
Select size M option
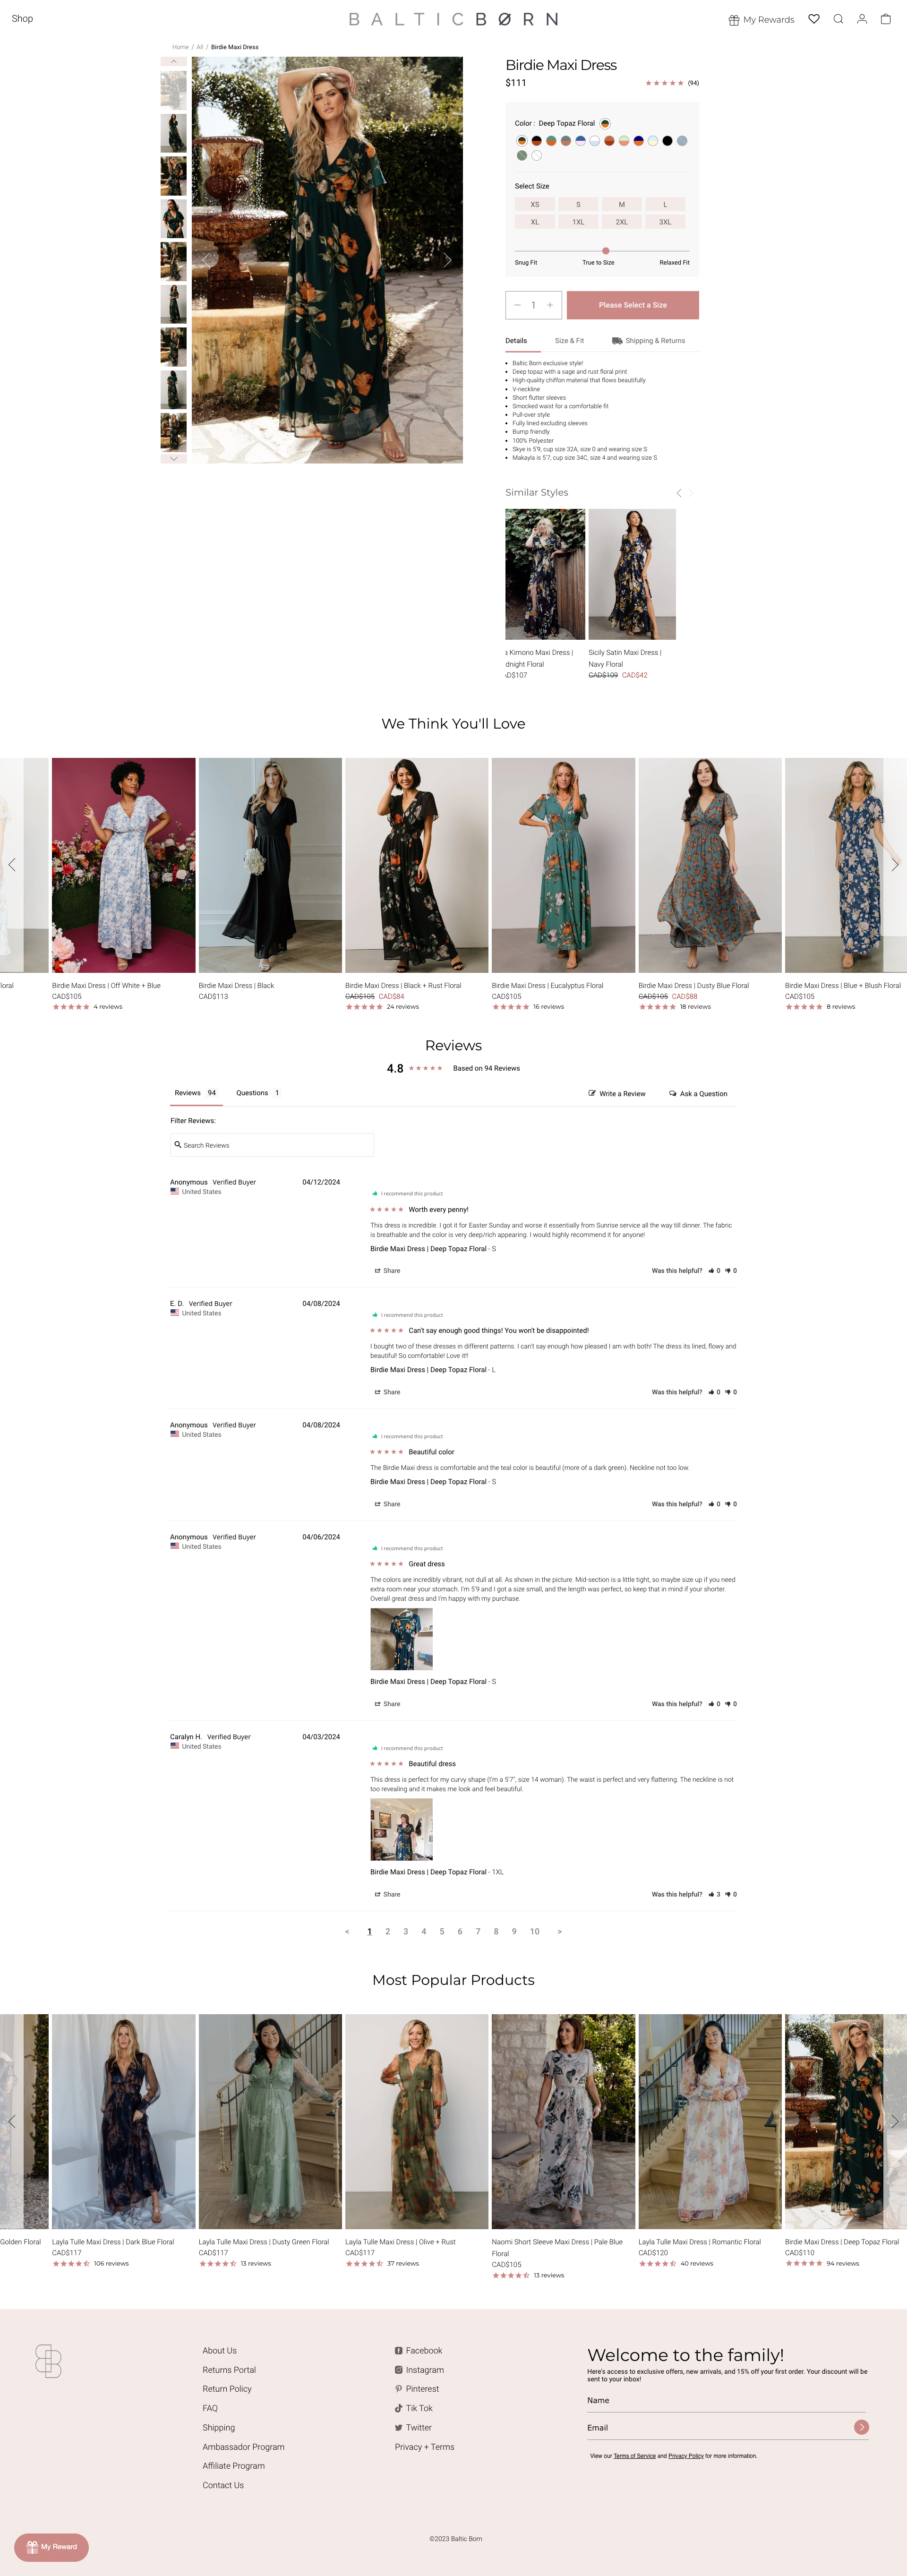621,204
